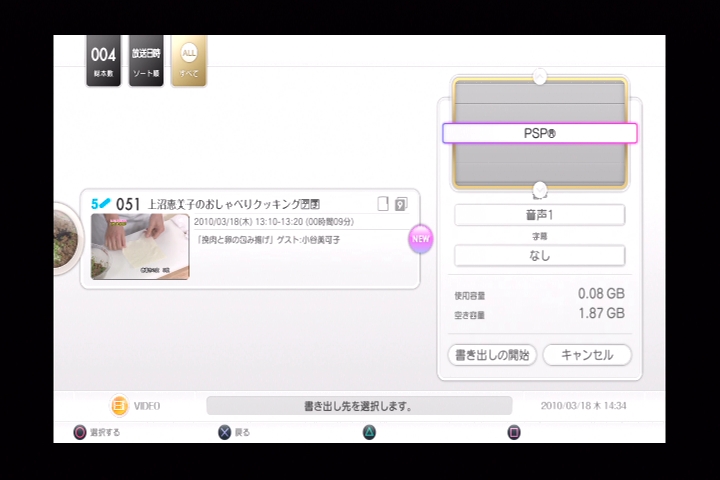720x480 pixels.
Task: Click the square button hint icon
Action: [514, 432]
